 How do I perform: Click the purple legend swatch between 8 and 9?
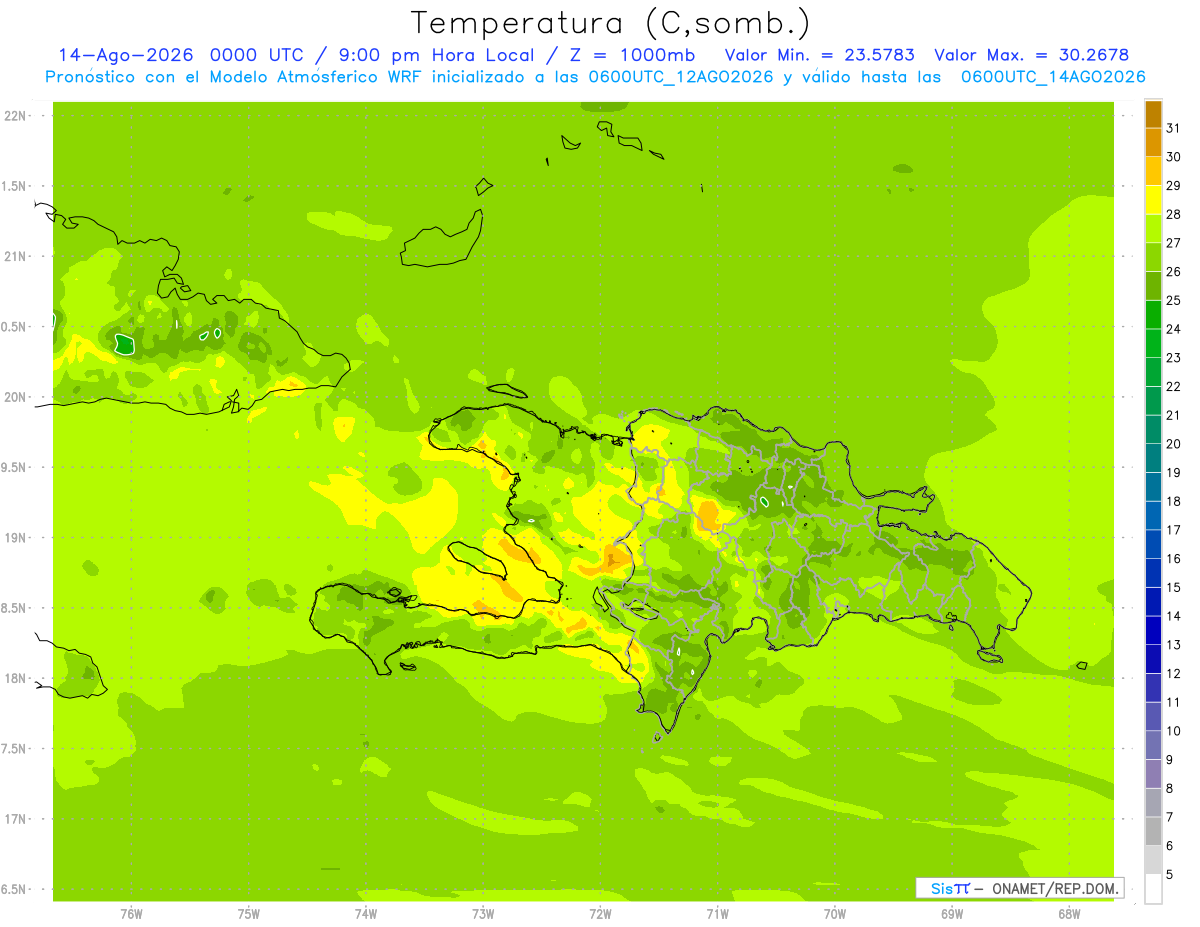pyautogui.click(x=1153, y=774)
